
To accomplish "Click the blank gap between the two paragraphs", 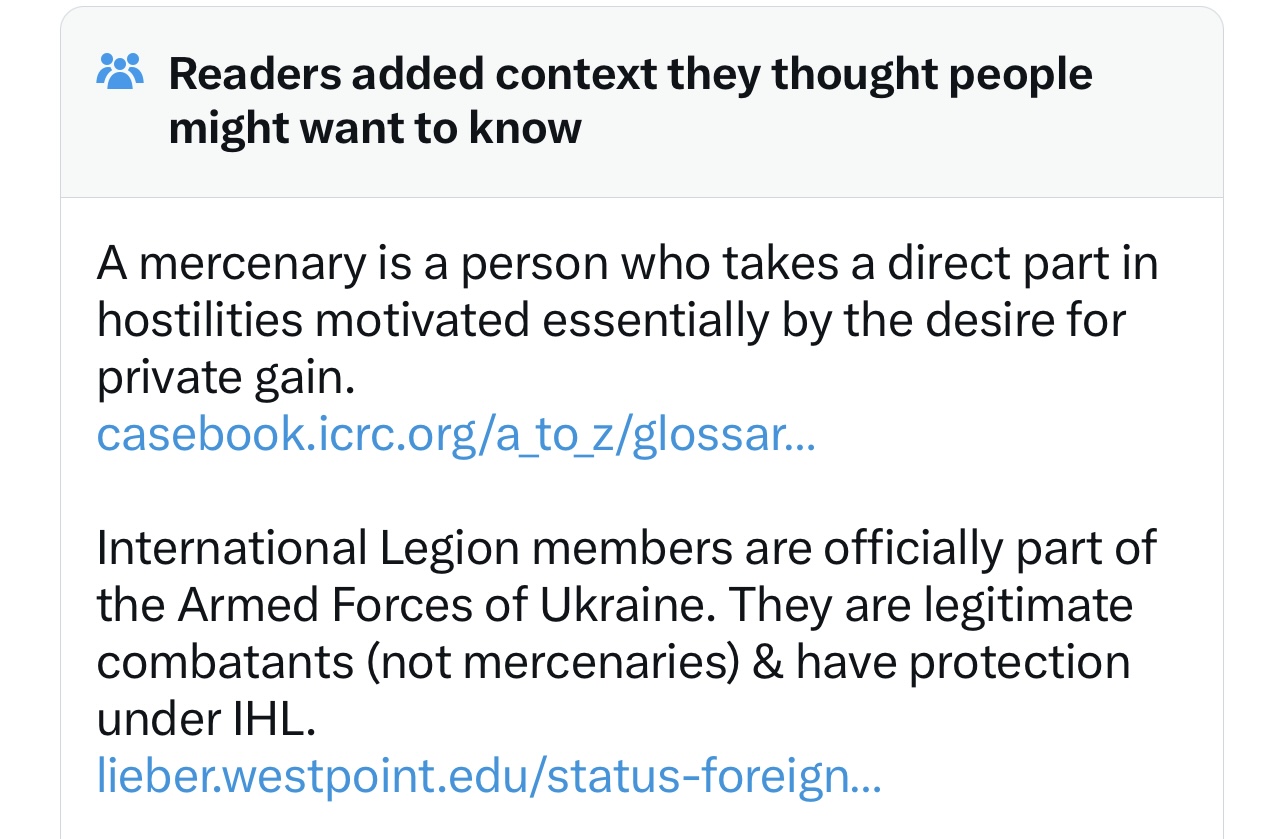I will click(x=642, y=491).
